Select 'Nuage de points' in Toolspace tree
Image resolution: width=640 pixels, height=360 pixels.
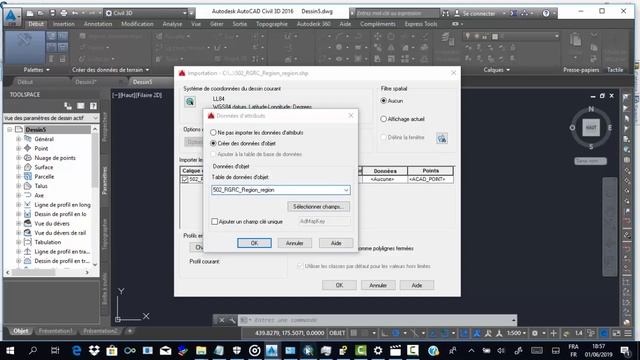click(55, 158)
